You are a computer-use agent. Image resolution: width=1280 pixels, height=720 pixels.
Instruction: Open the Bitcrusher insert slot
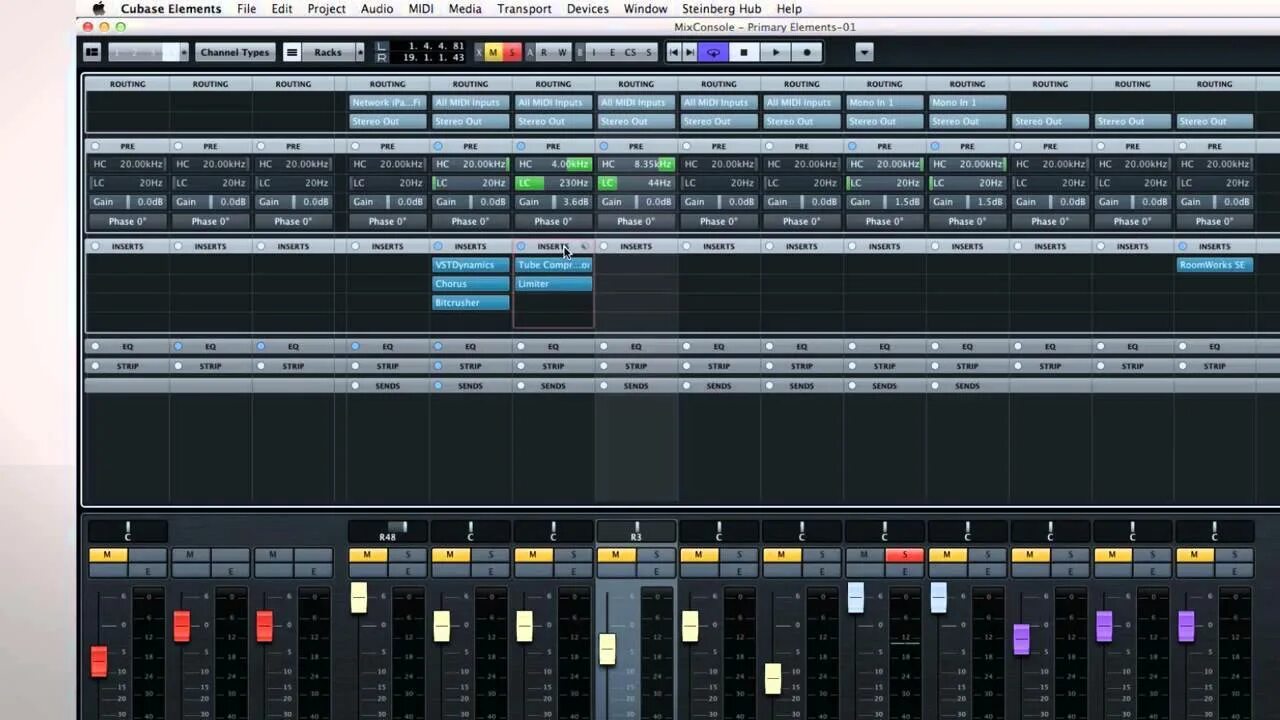470,303
